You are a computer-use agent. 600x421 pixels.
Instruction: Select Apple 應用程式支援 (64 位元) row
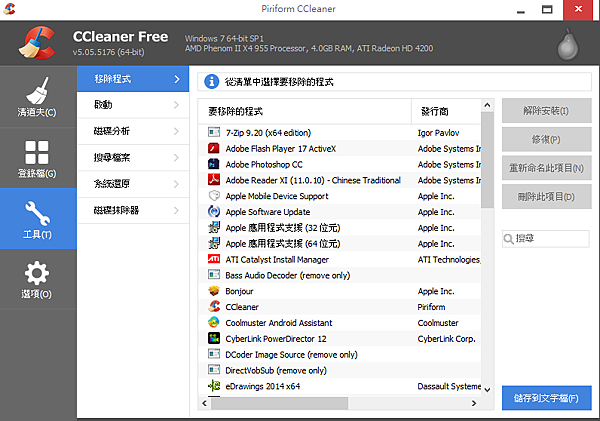point(339,243)
